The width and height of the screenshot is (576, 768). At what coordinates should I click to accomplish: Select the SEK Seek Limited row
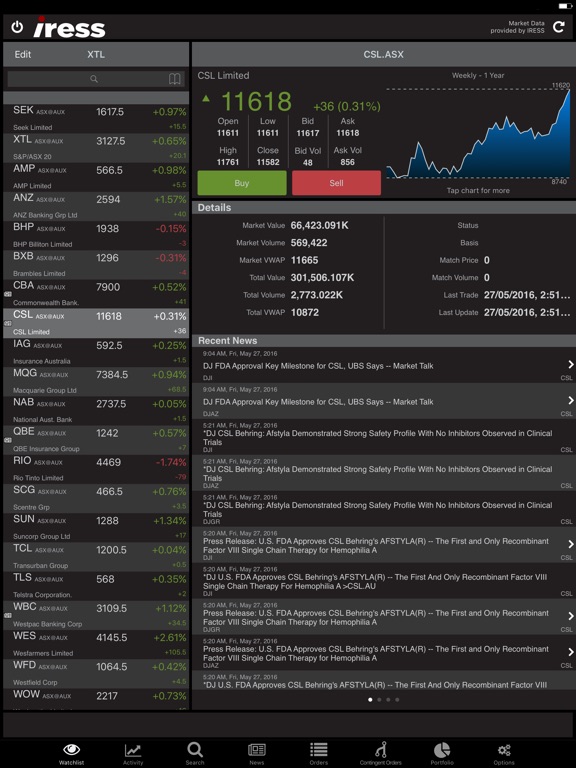click(96, 119)
